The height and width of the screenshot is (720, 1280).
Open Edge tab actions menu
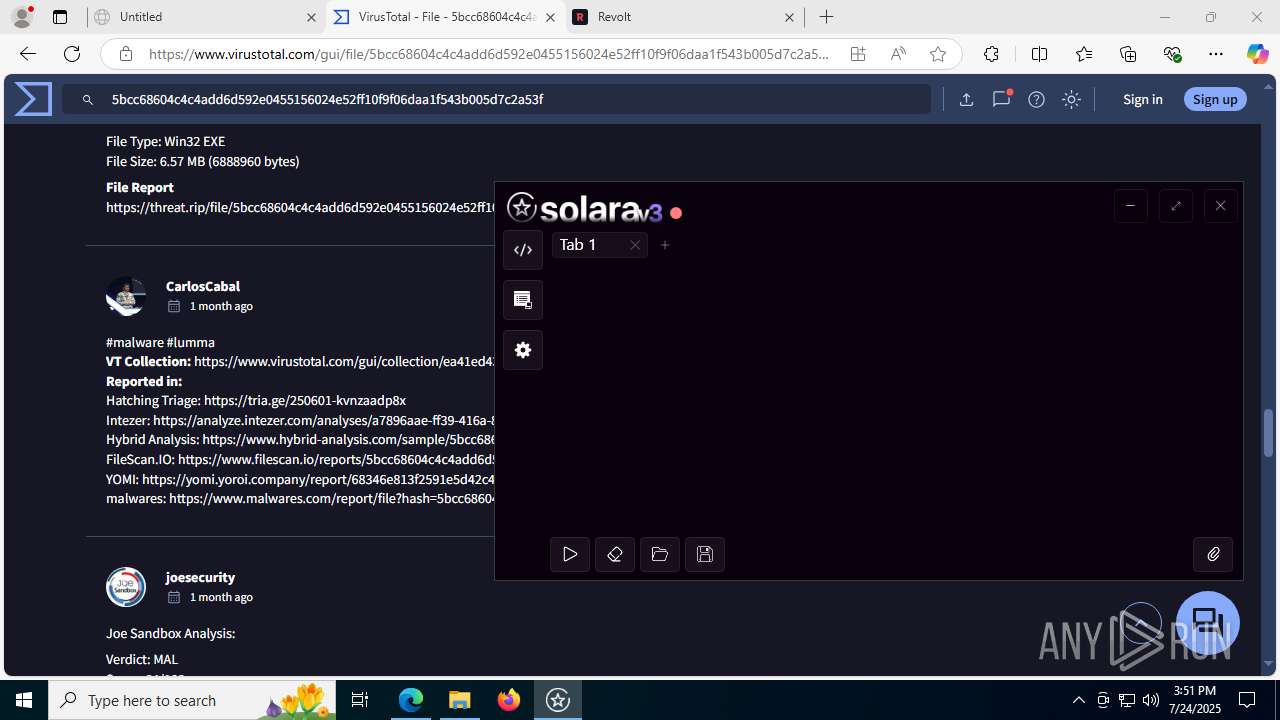60,17
